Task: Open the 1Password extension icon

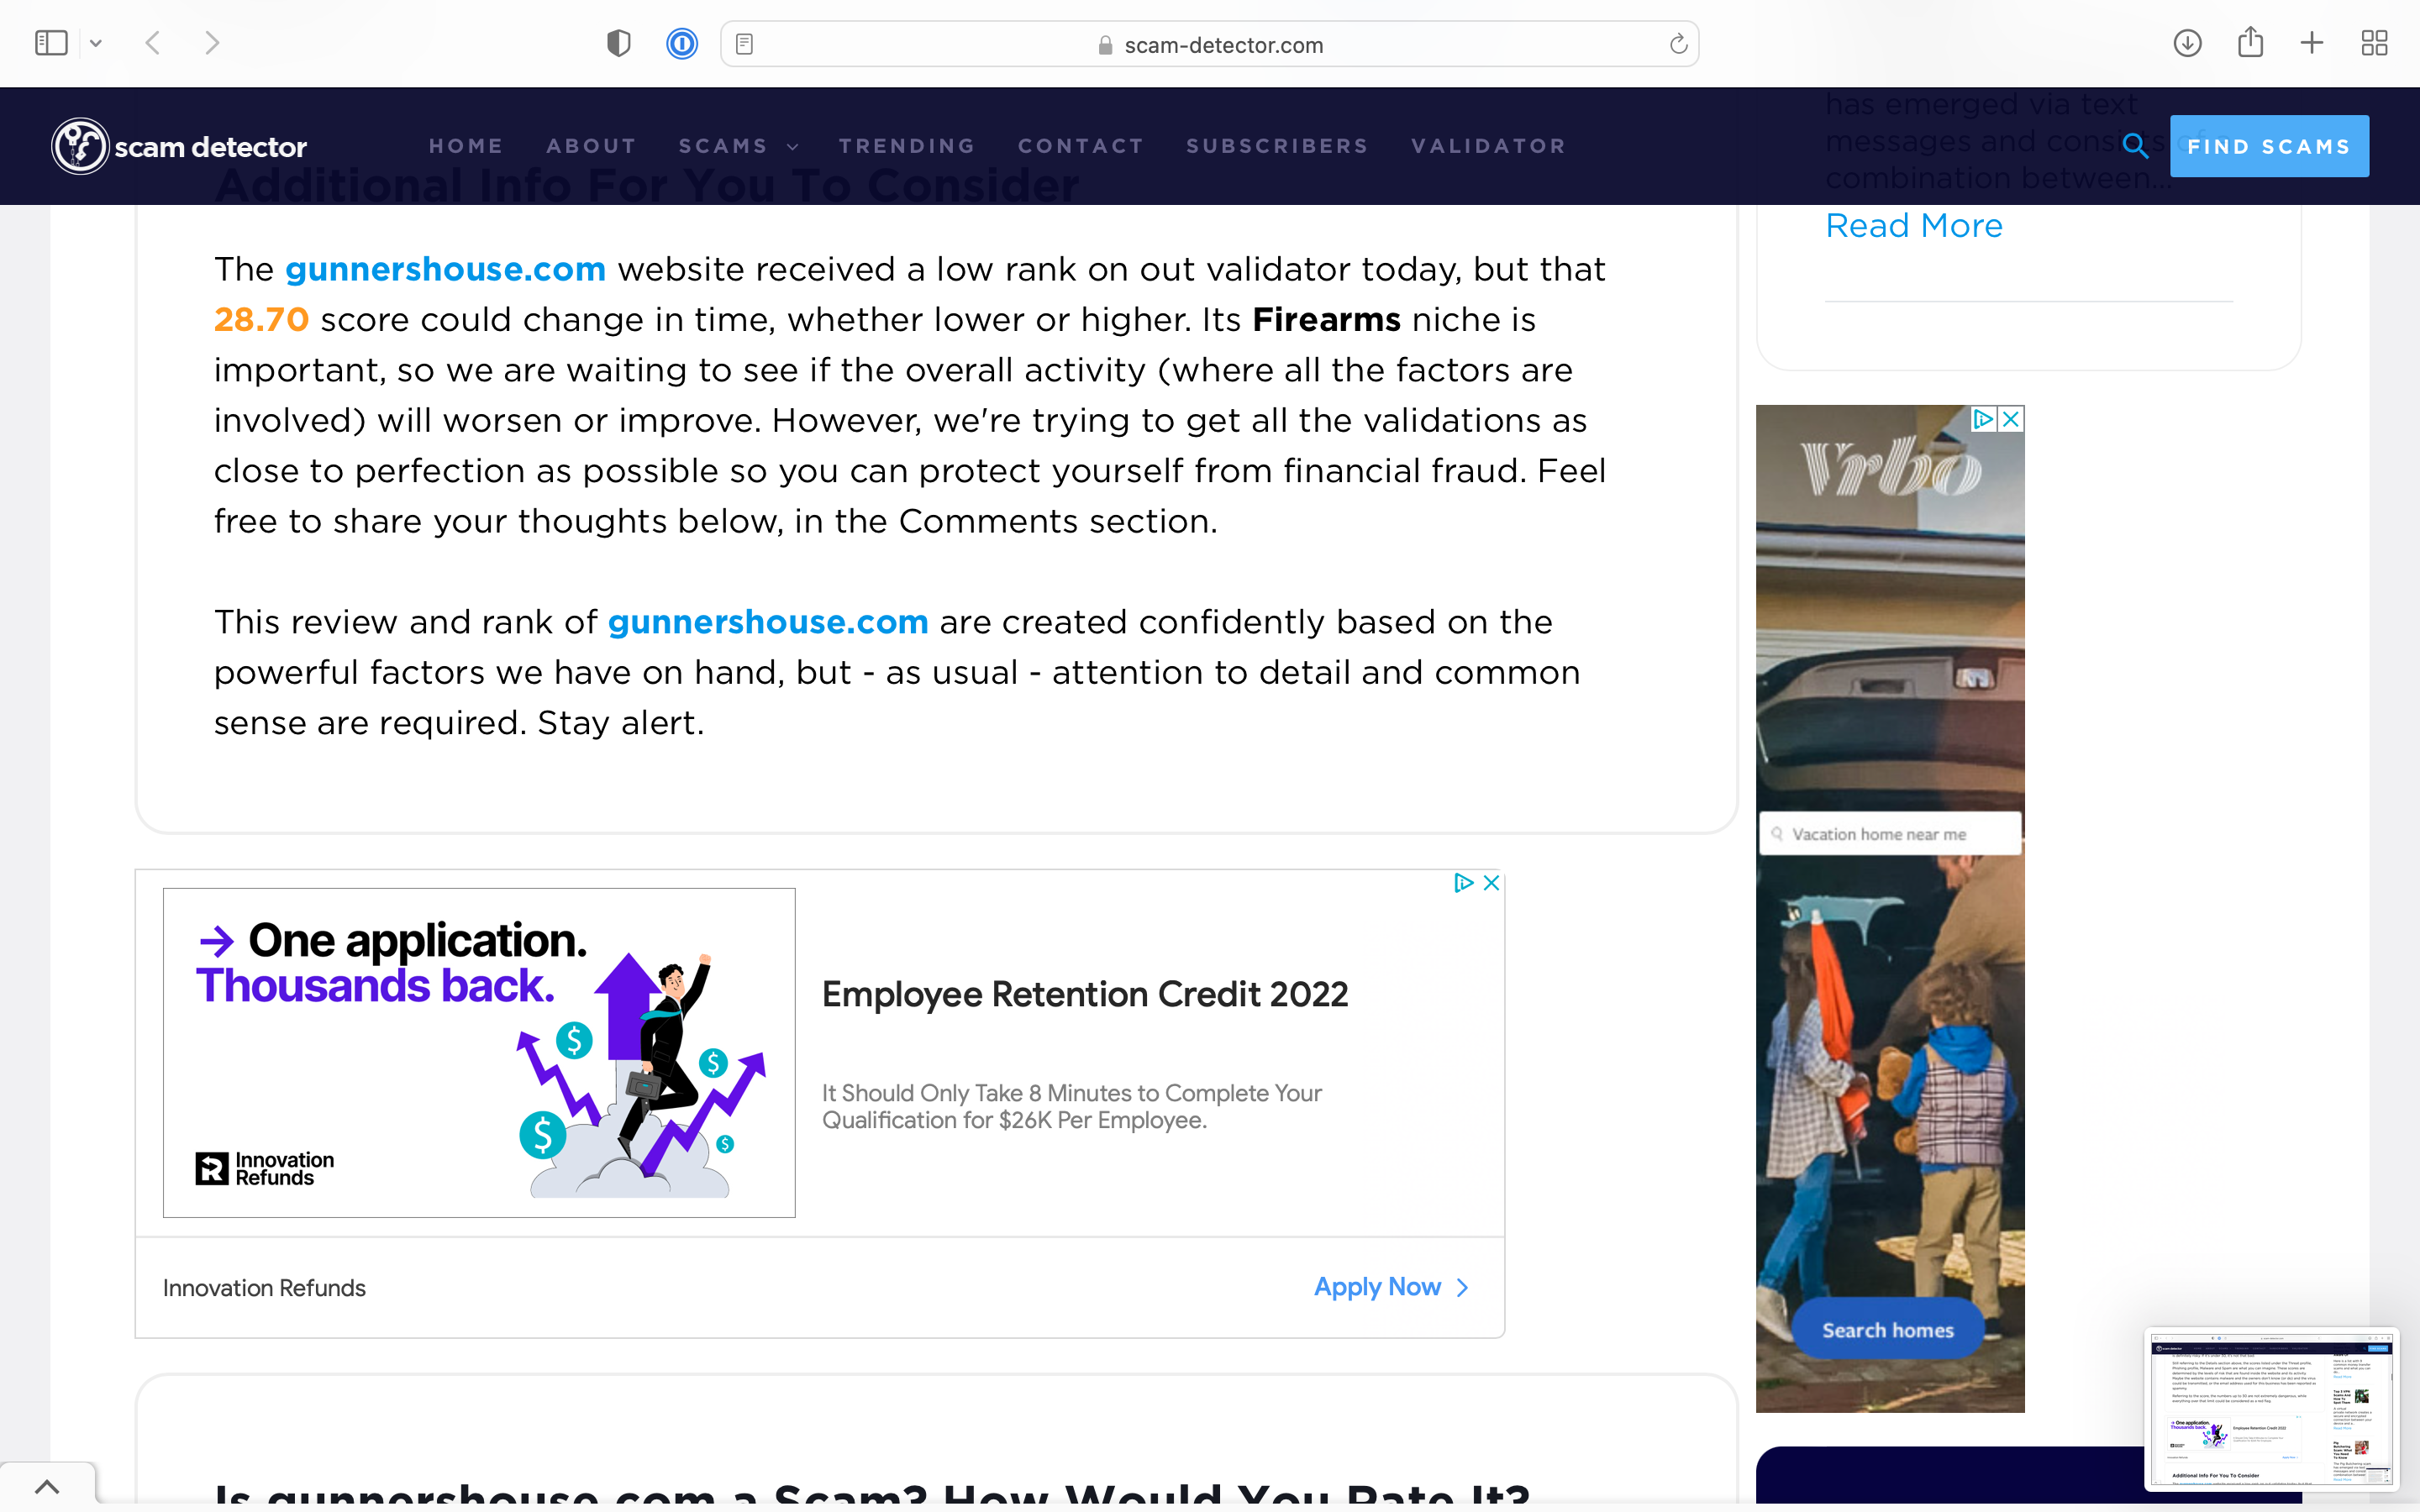Action: click(682, 44)
